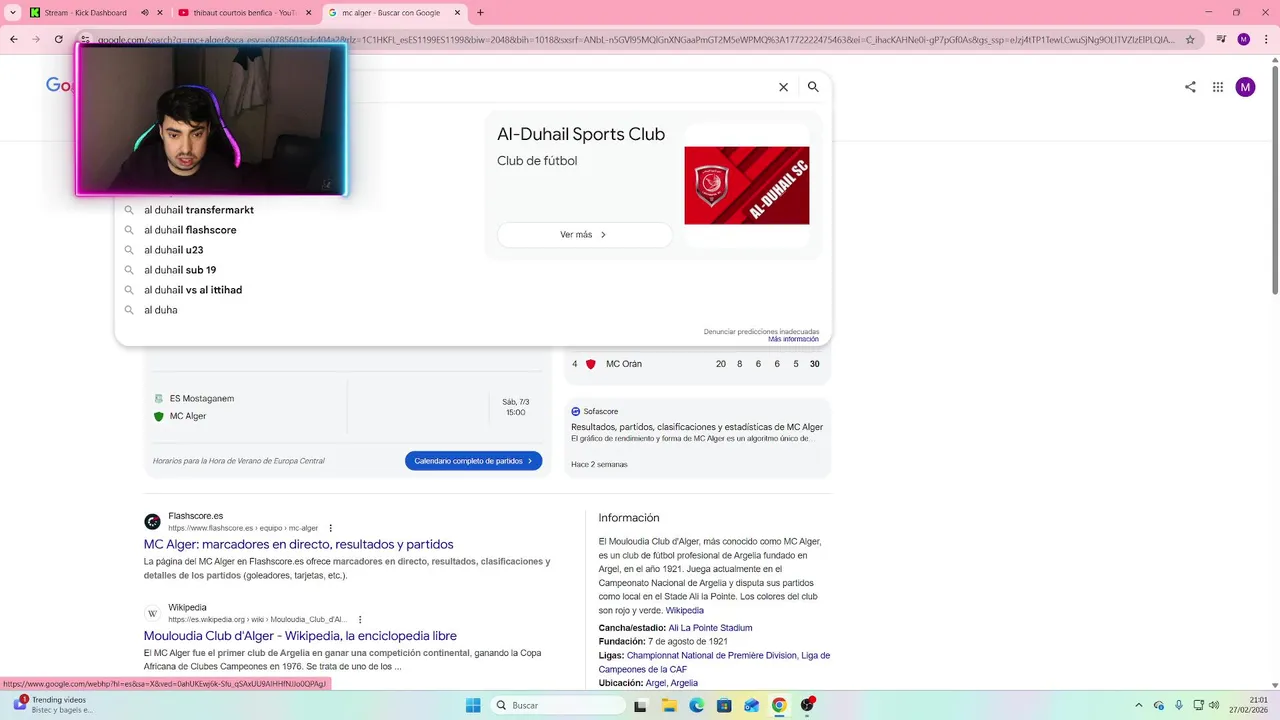Image resolution: width=1280 pixels, height=720 pixels.
Task: Open the Google apps grid
Action: [x=1218, y=87]
